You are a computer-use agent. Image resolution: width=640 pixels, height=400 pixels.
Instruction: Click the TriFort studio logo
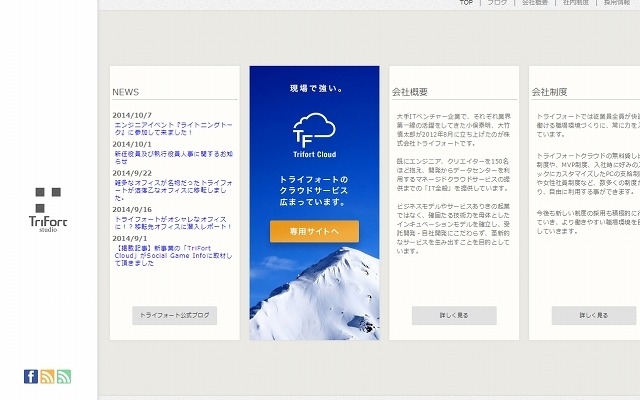point(48,210)
